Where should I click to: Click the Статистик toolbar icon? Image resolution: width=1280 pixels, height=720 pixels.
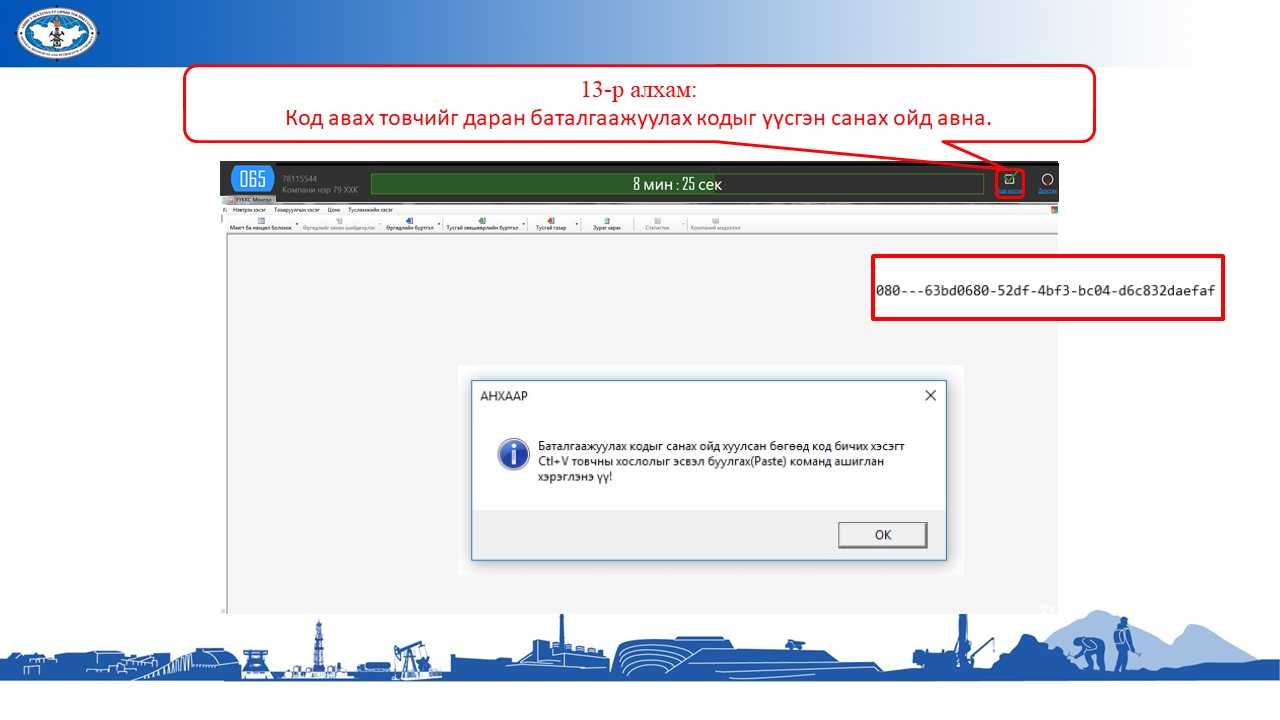[x=657, y=223]
